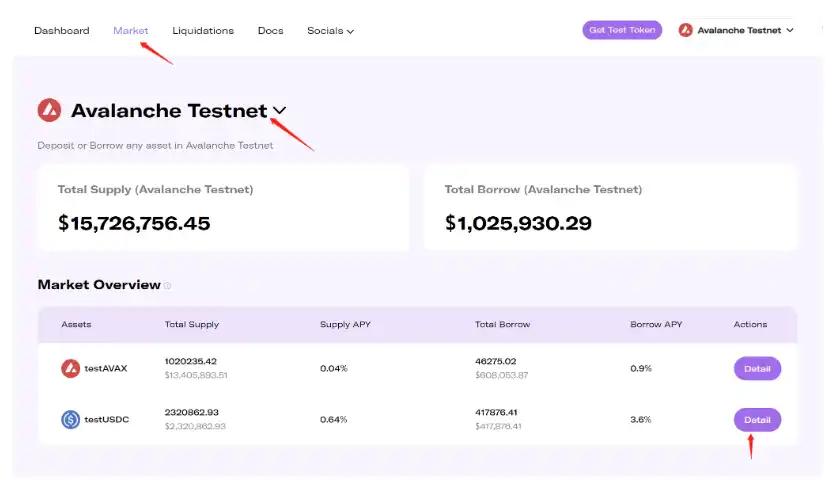This screenshot has width=826, height=492.
Task: Click the testAVAX token icon
Action: (71, 368)
